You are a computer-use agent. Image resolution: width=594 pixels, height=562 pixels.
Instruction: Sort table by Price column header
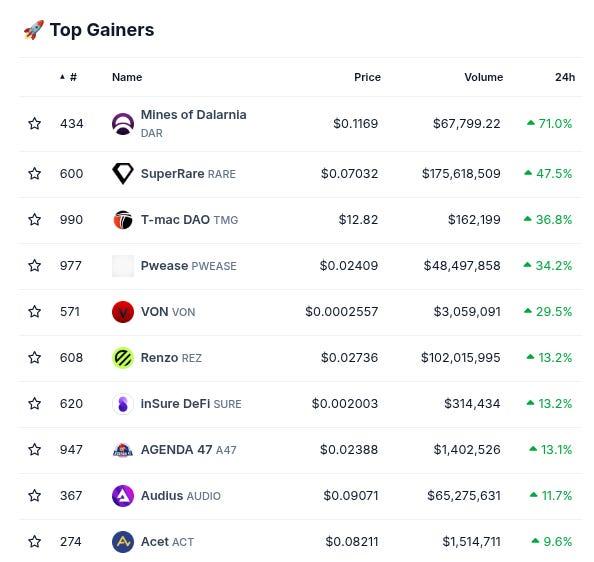click(367, 77)
